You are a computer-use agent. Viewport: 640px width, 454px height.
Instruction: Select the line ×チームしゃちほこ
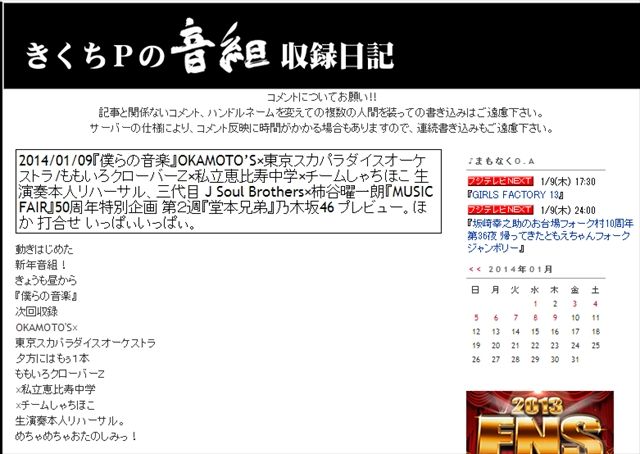pos(55,405)
